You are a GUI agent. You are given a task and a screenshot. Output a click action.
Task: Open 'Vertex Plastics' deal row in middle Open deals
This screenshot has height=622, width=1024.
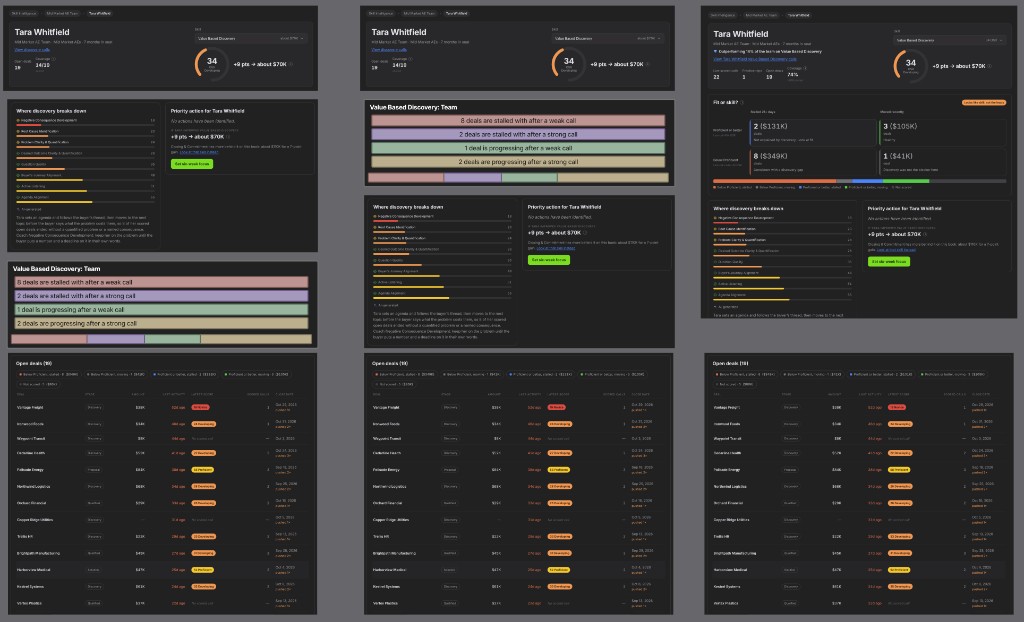point(518,603)
